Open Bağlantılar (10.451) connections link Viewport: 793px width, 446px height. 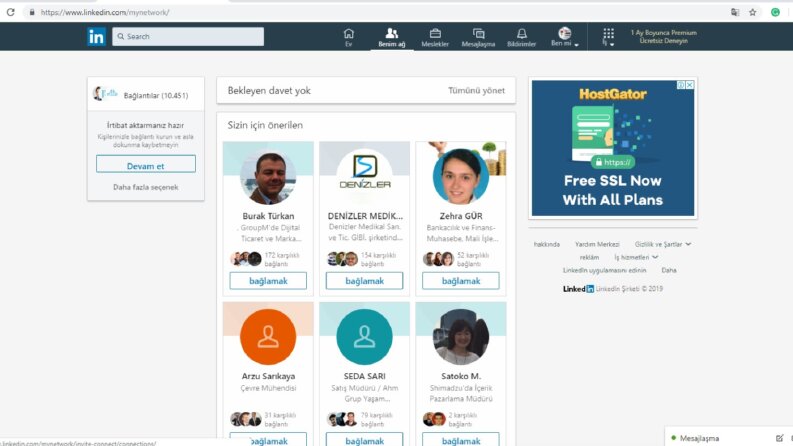[x=155, y=95]
